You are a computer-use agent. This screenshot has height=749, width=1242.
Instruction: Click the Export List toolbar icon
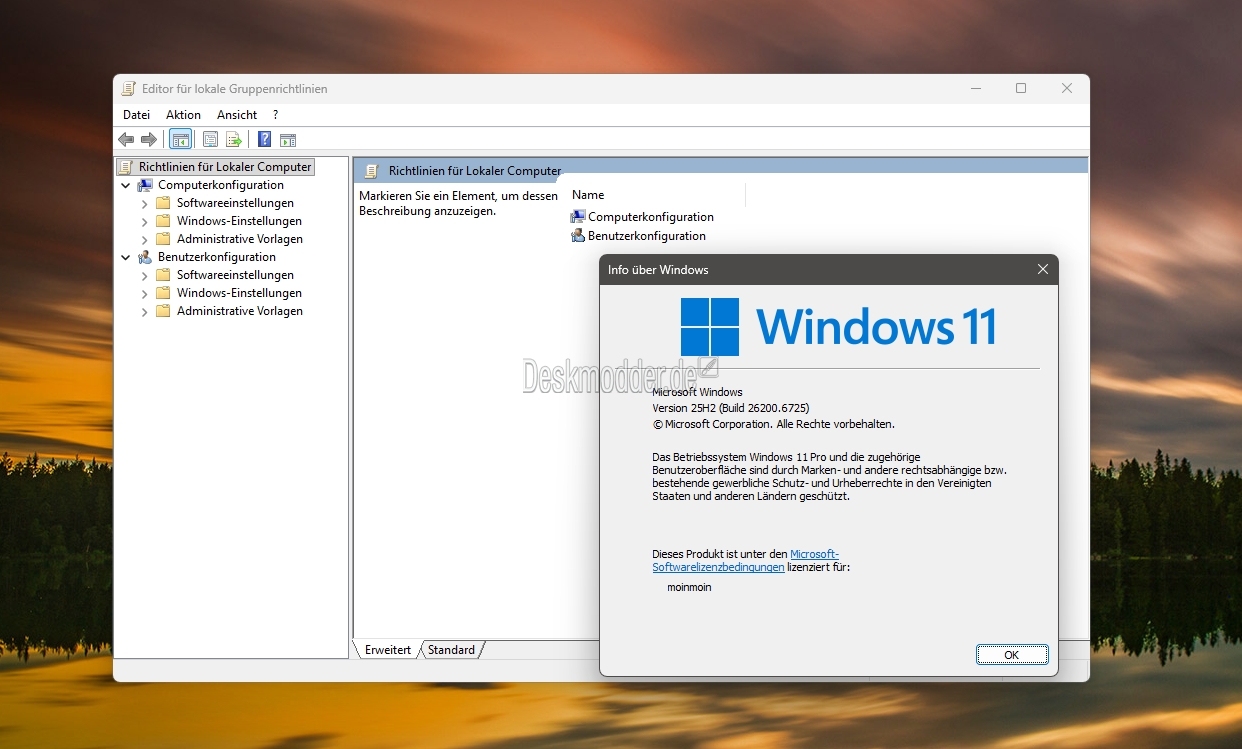coord(234,140)
